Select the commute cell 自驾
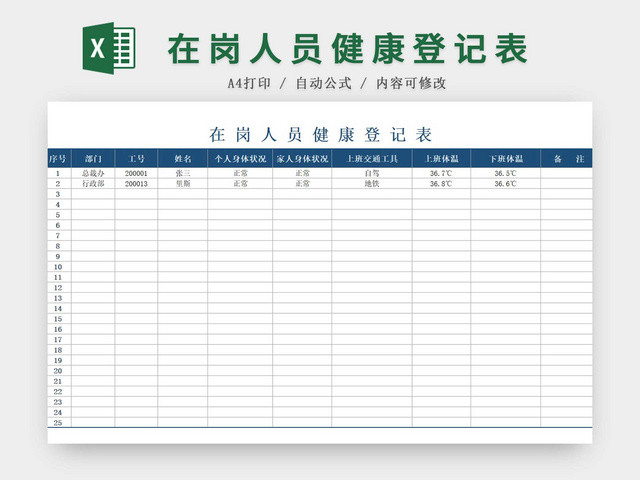 pos(372,173)
